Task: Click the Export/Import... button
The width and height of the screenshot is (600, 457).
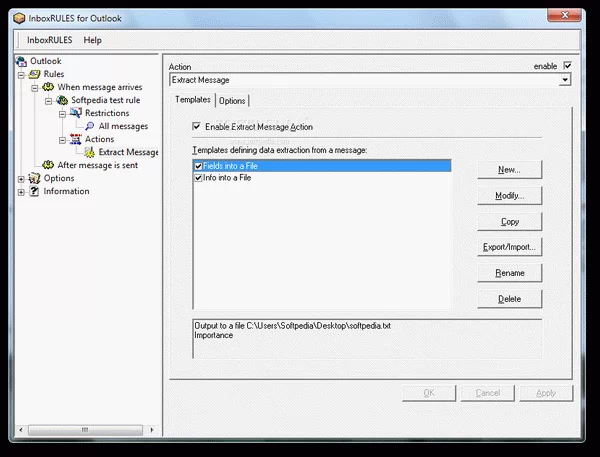Action: coord(509,247)
